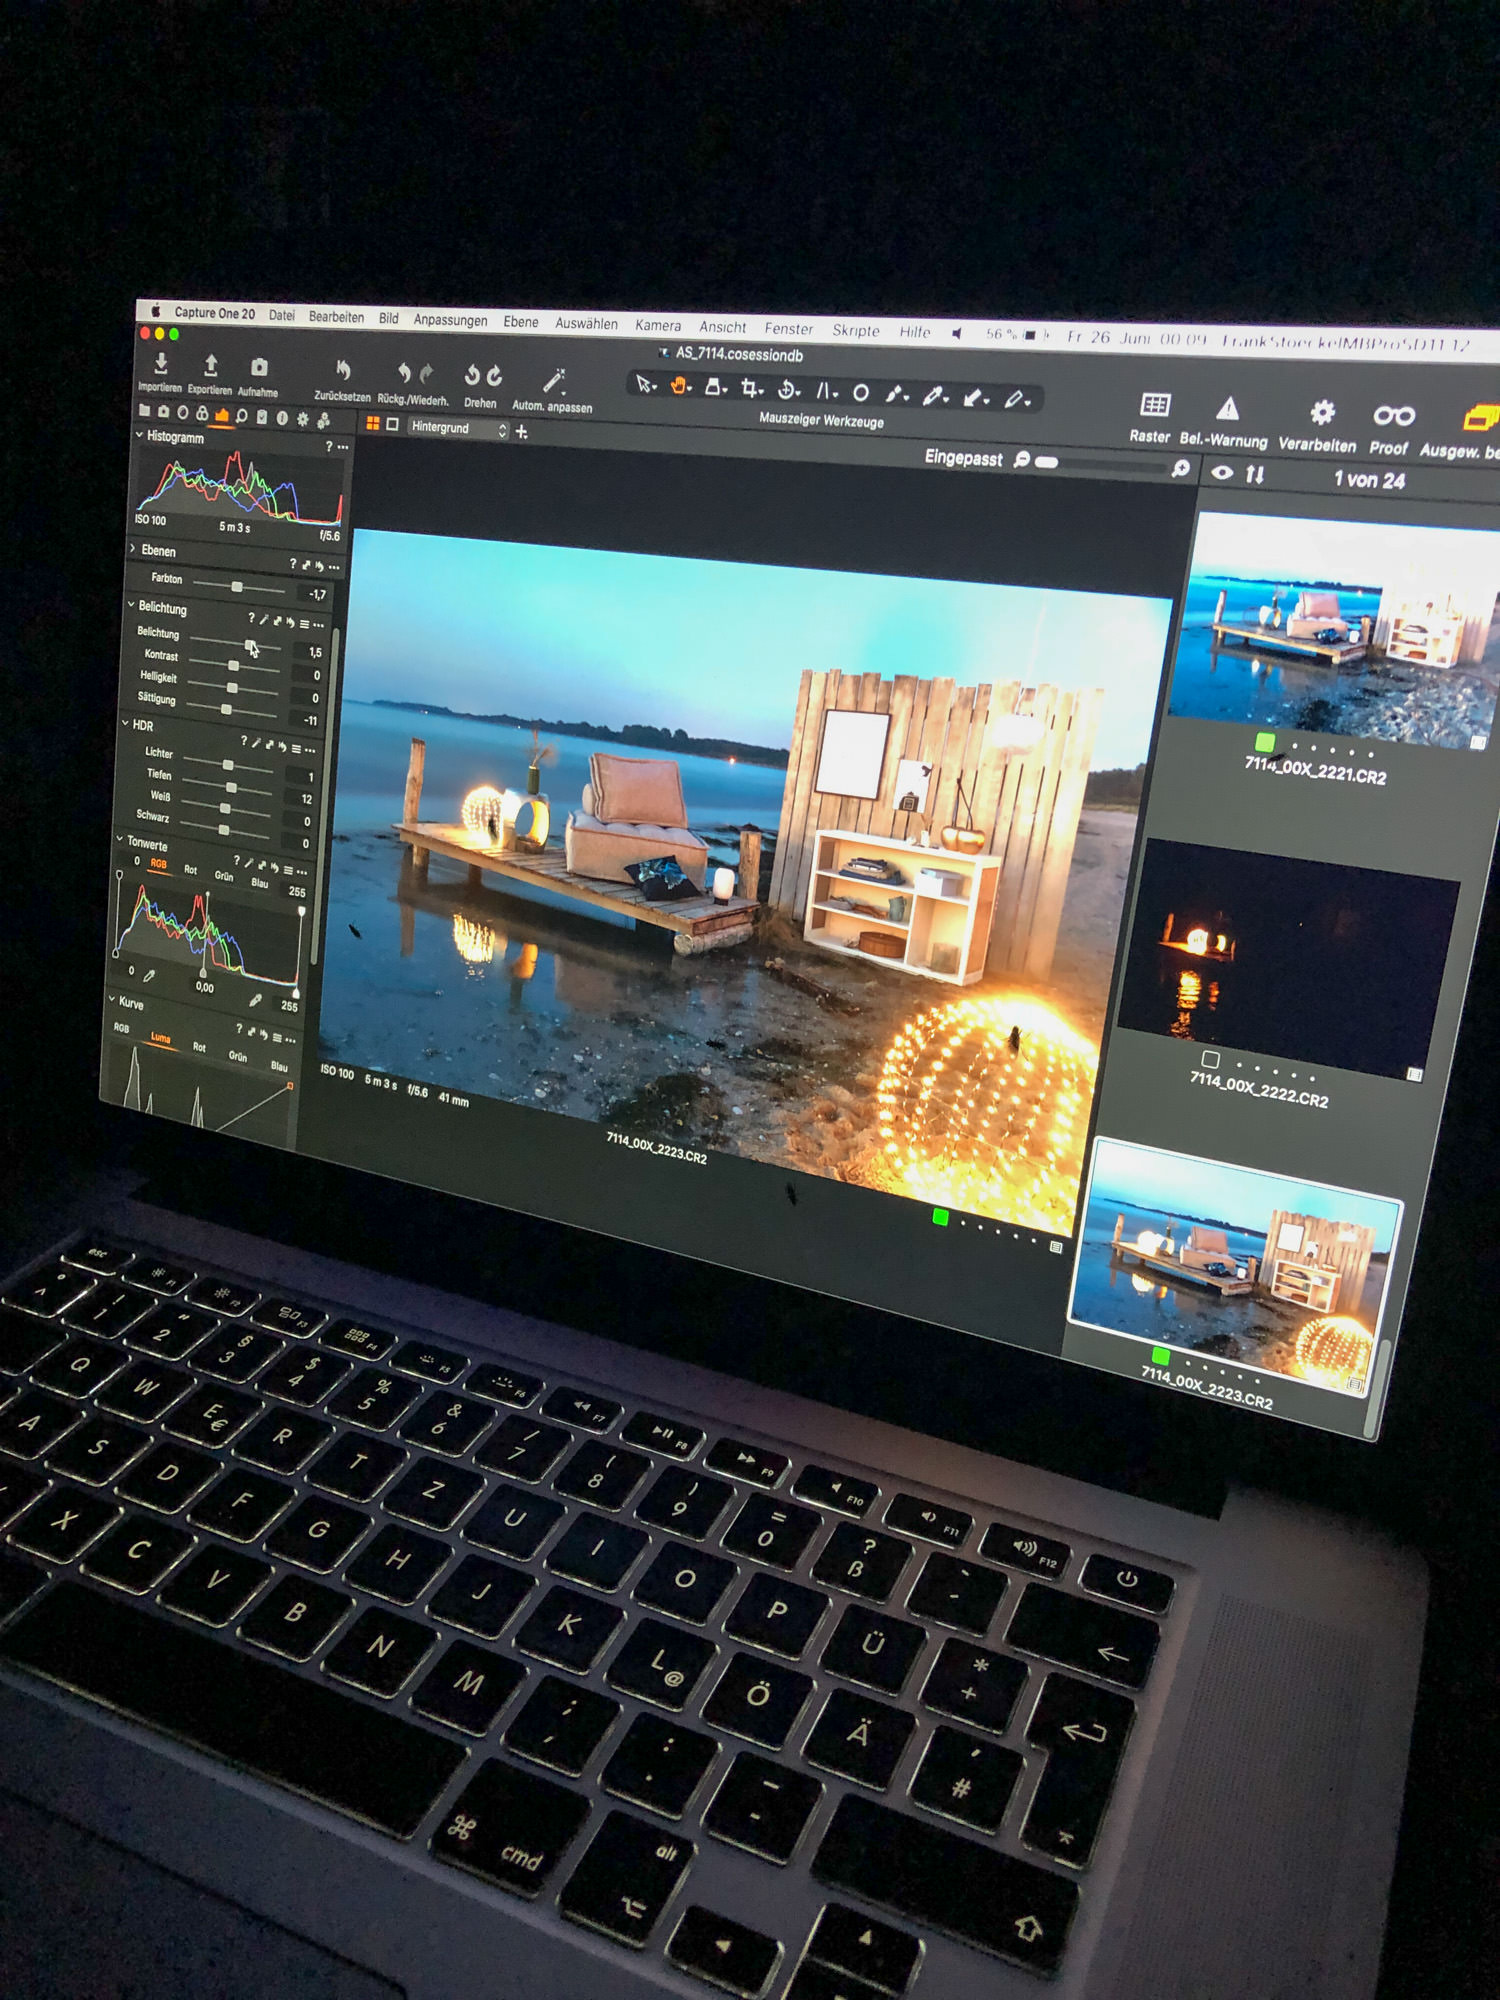
Task: Toggle the Proof glasses view
Action: click(1393, 416)
